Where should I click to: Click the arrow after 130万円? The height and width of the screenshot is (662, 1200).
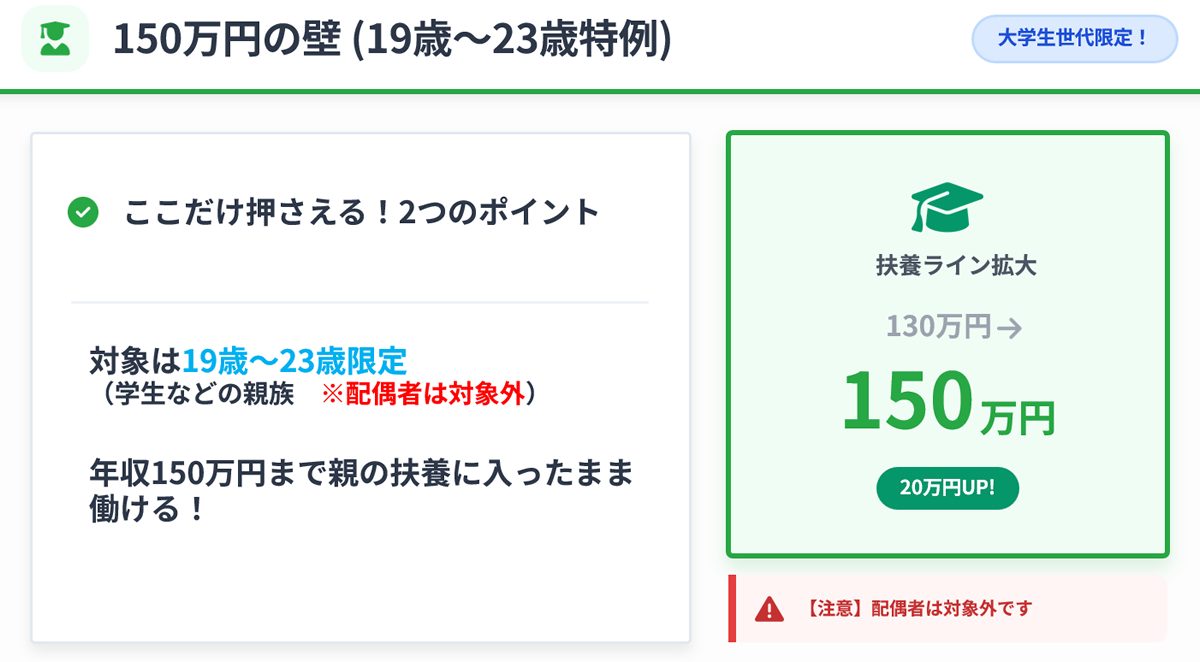[x=1010, y=327]
